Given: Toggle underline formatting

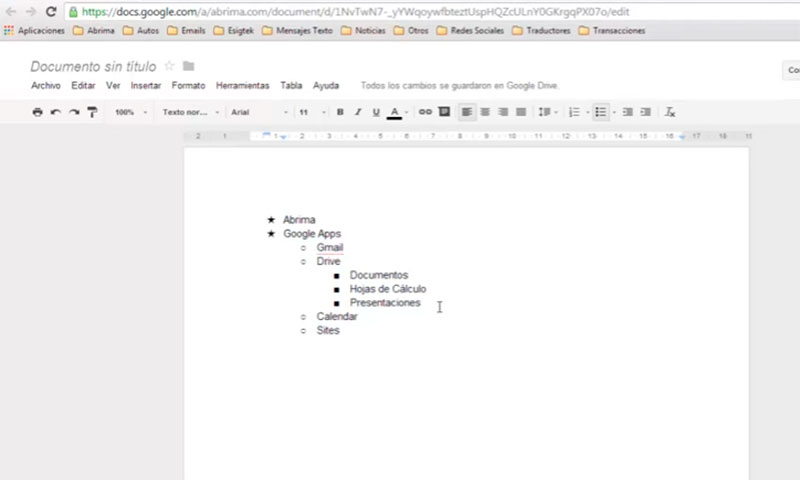Looking at the screenshot, I should 376,112.
